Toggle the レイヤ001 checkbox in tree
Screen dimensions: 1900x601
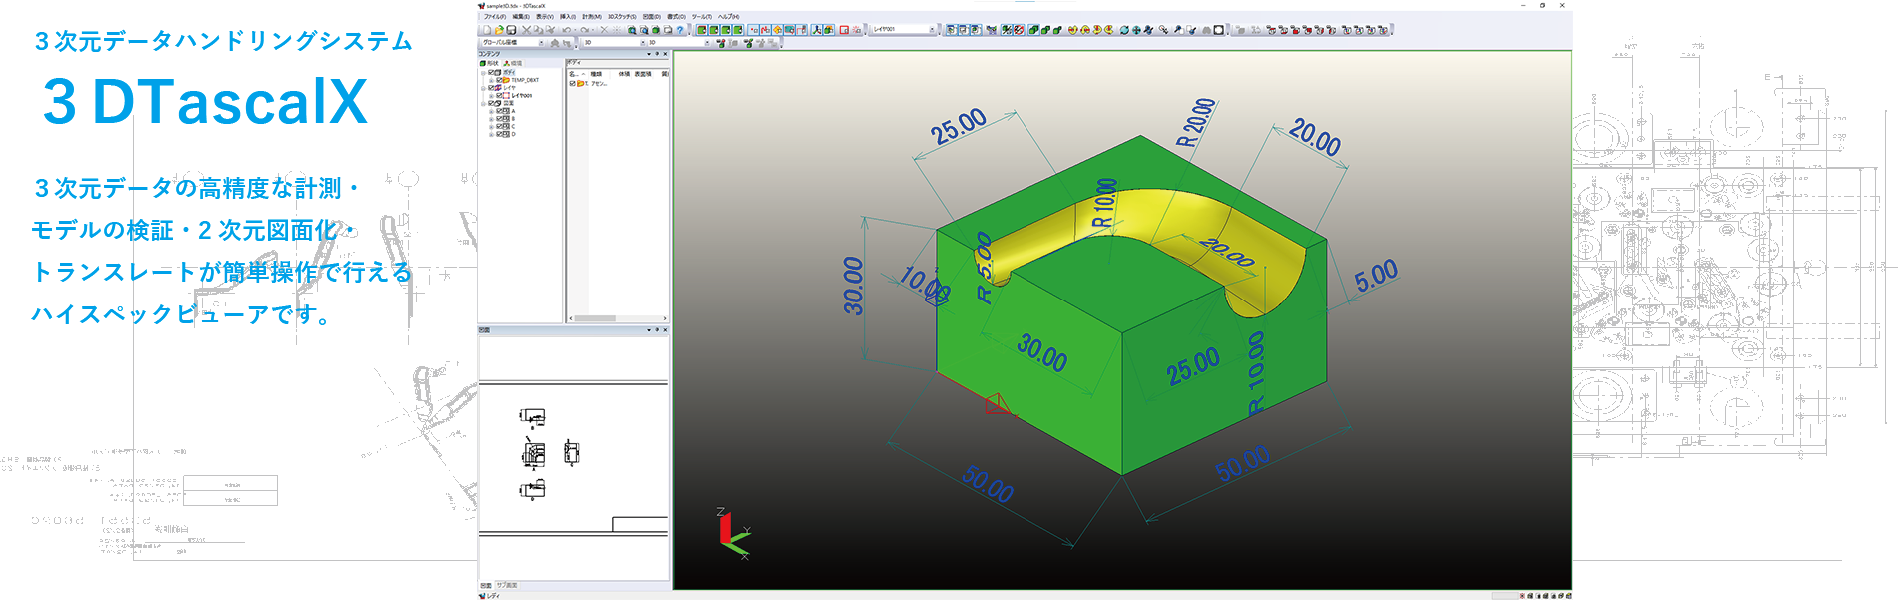coord(499,96)
